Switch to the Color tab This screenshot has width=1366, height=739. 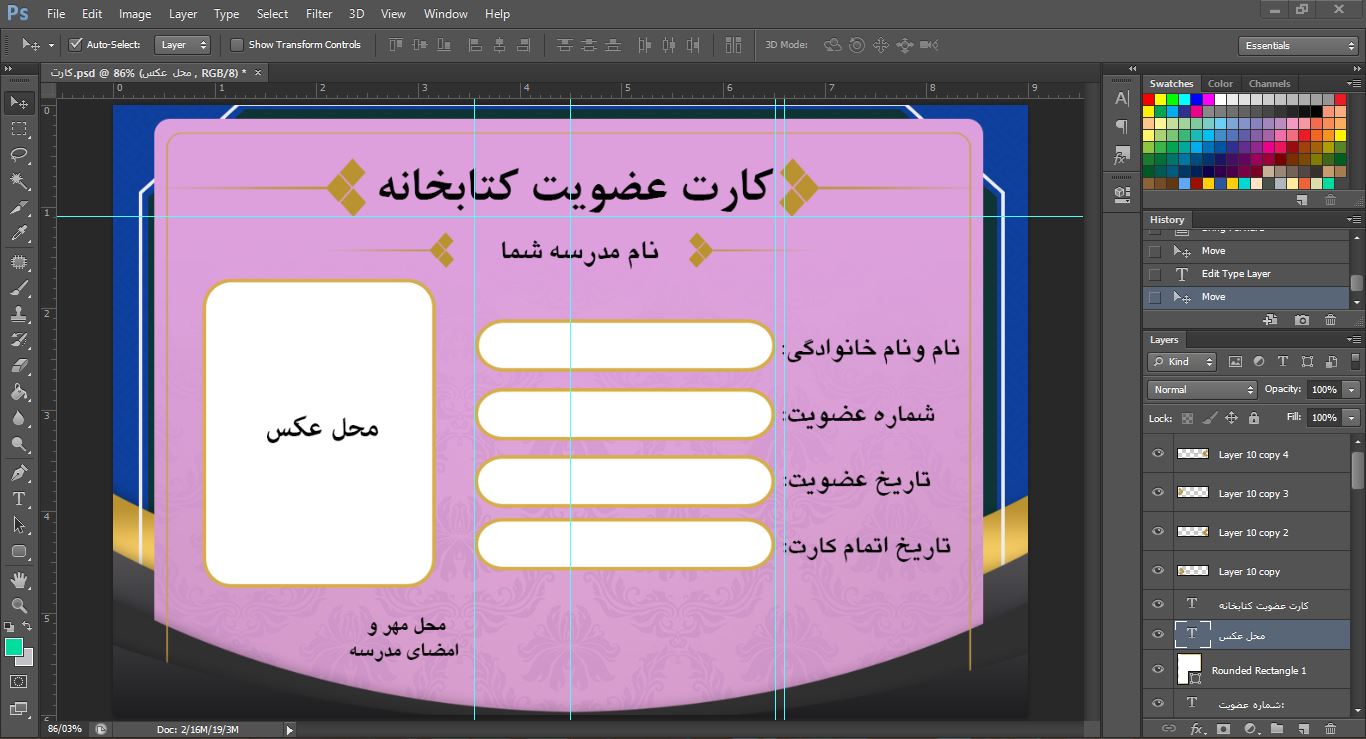click(1220, 84)
